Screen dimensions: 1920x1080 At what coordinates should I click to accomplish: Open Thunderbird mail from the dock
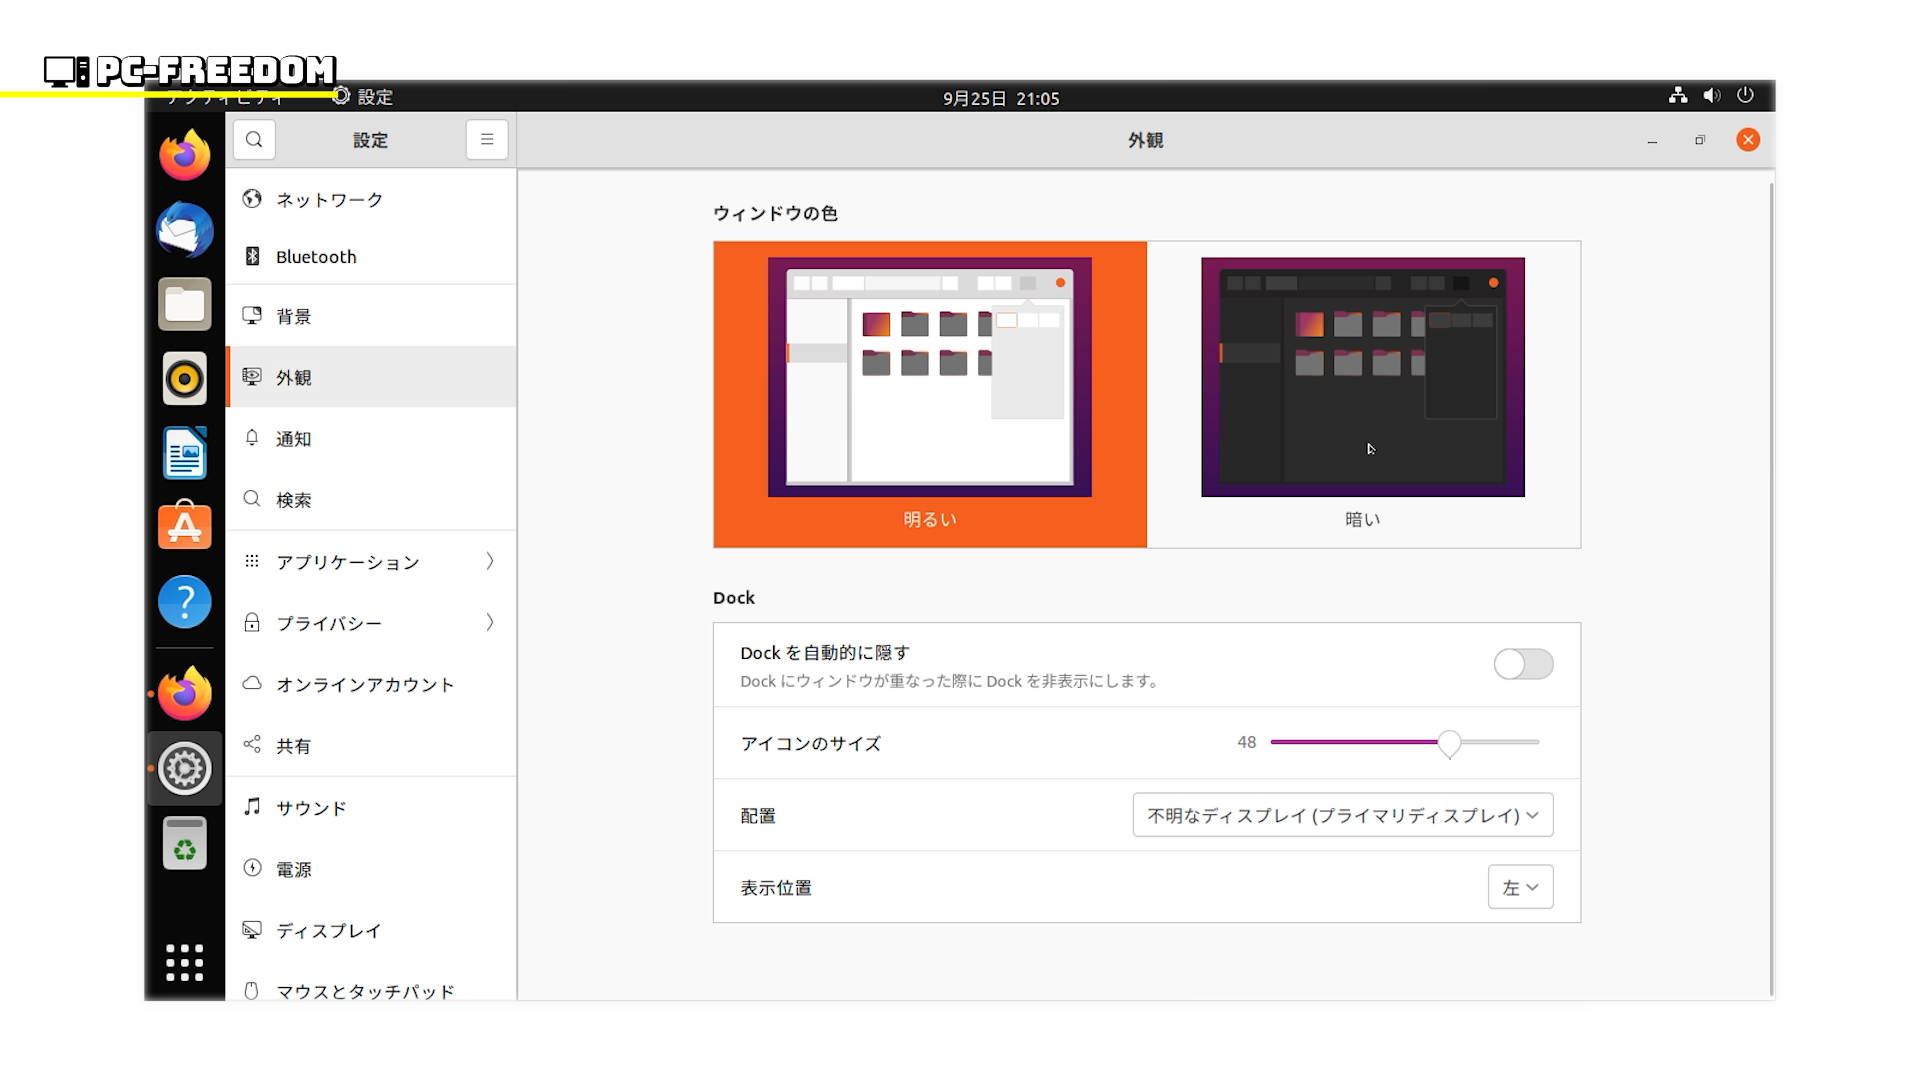[x=185, y=230]
